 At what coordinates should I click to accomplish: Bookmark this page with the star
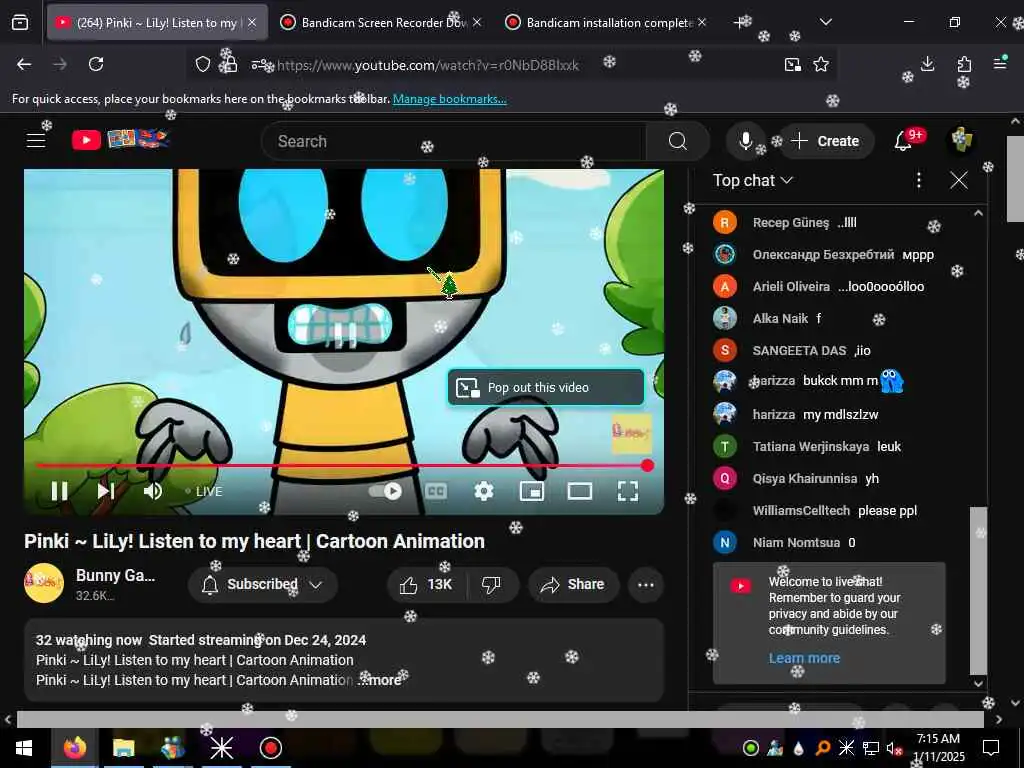click(x=821, y=64)
